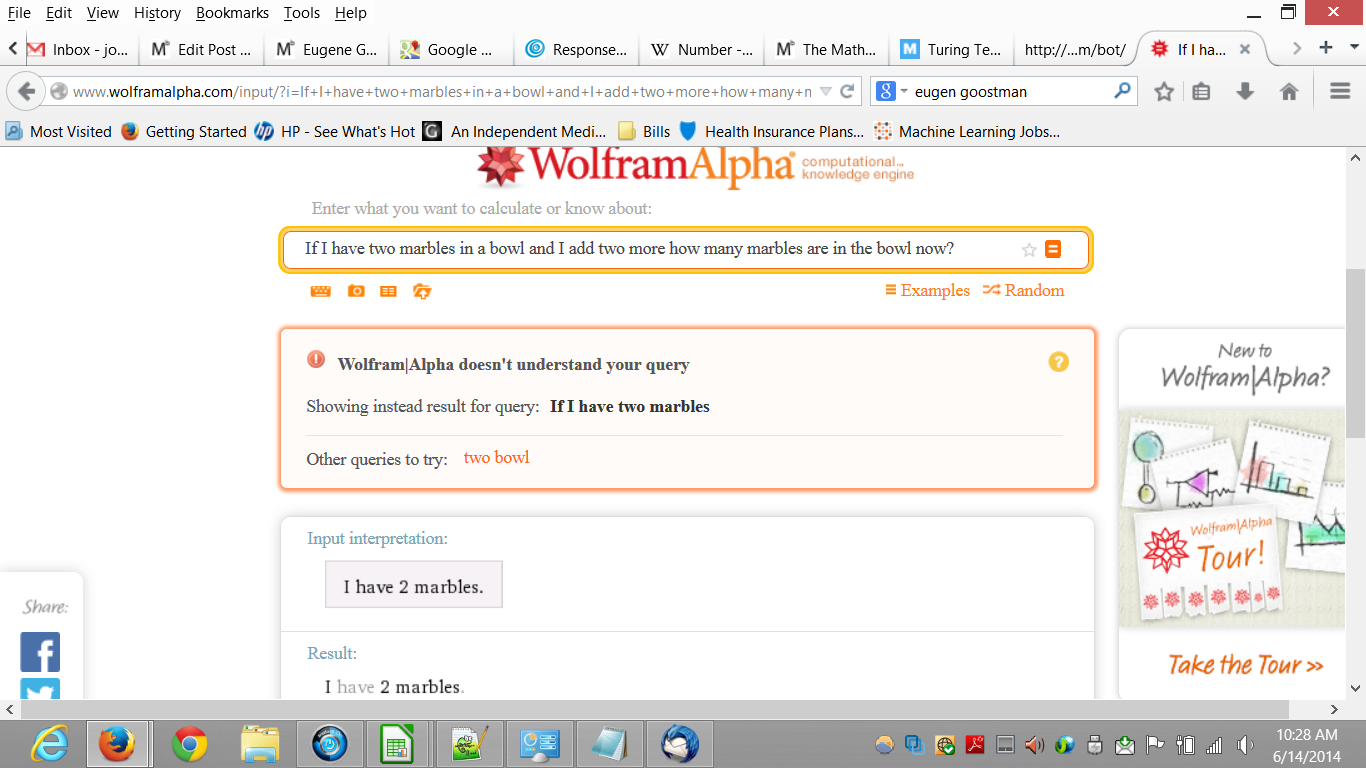Open the Edit menu
Viewport: 1366px width, 768px height.
coord(58,13)
